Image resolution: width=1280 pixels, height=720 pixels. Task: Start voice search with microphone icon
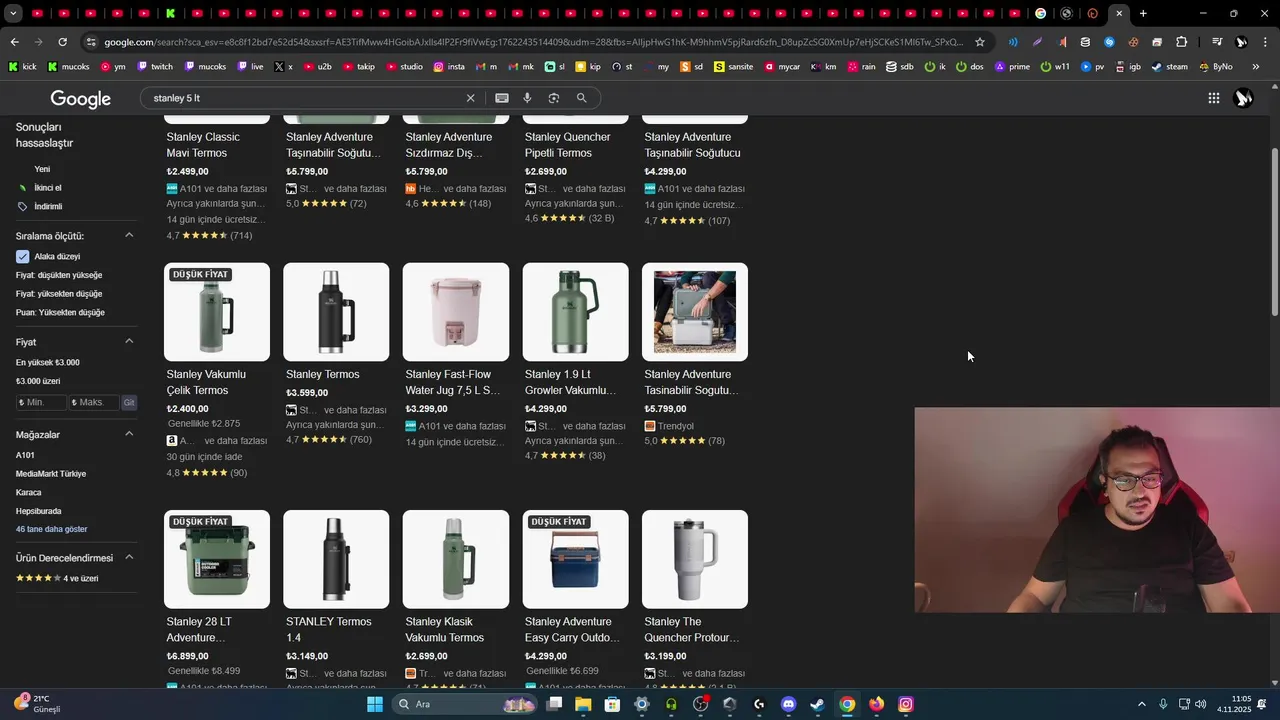pyautogui.click(x=528, y=98)
